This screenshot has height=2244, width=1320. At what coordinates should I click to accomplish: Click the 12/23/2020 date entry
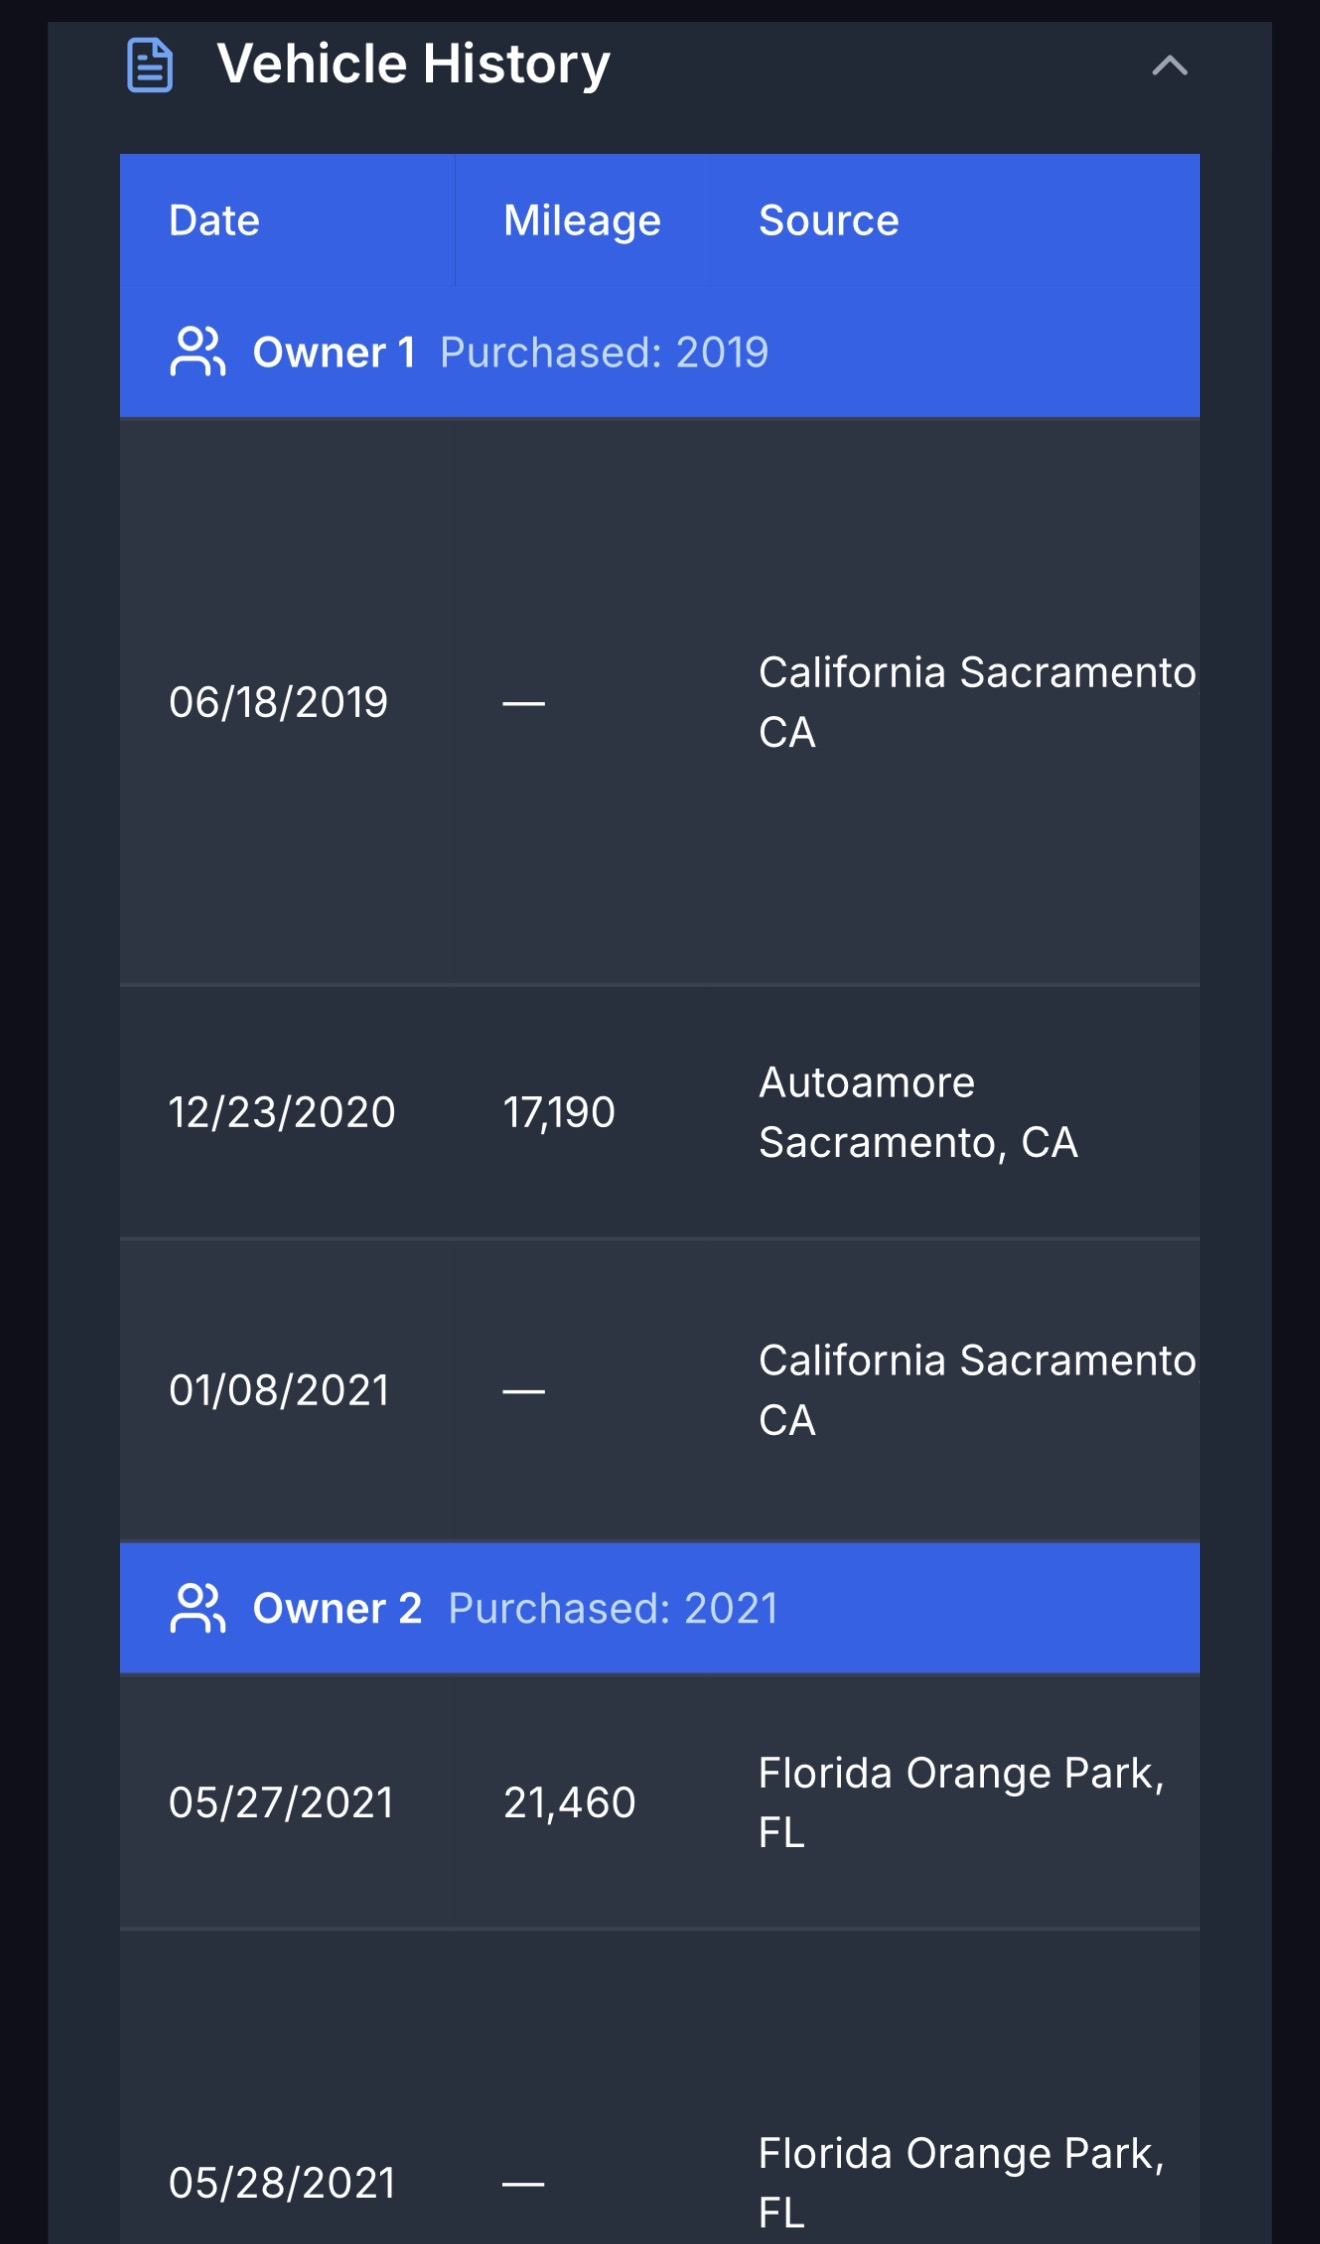[282, 1112]
